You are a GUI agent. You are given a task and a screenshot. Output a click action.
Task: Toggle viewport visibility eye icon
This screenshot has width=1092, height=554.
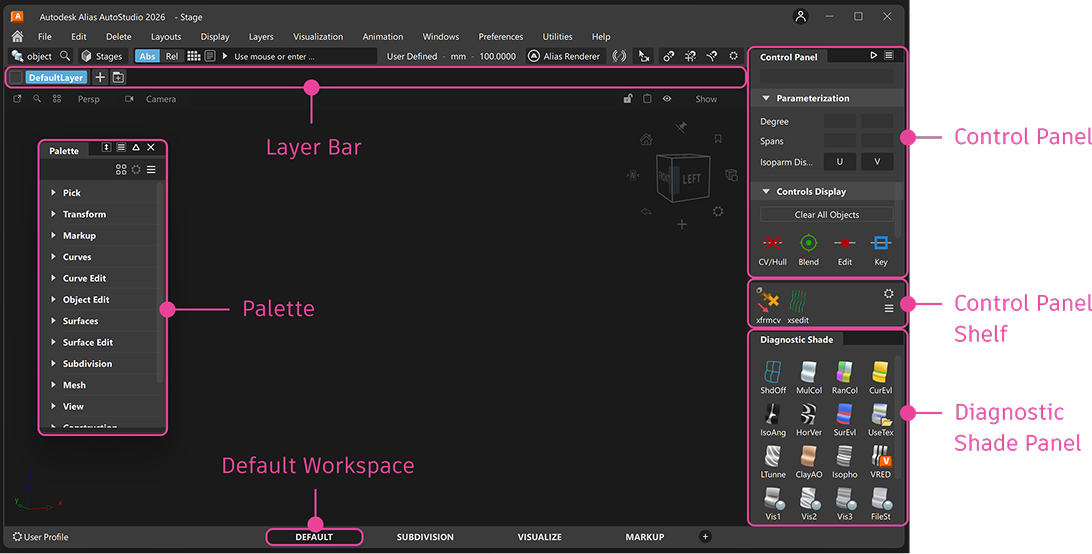666,99
